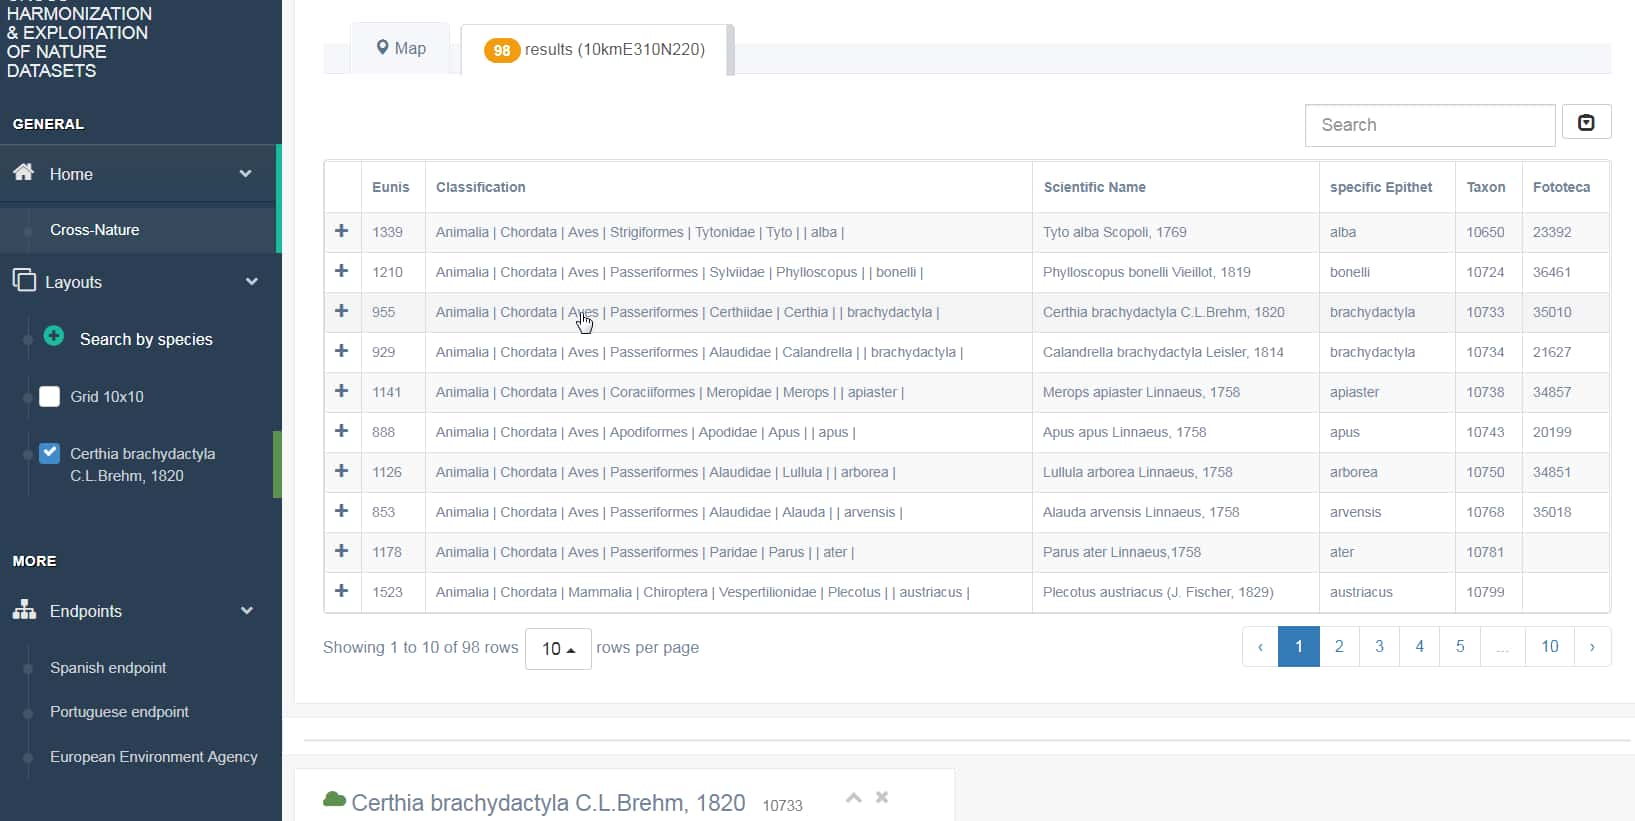This screenshot has width=1635, height=821.
Task: Click the Fototeca column header
Action: pyautogui.click(x=1566, y=187)
